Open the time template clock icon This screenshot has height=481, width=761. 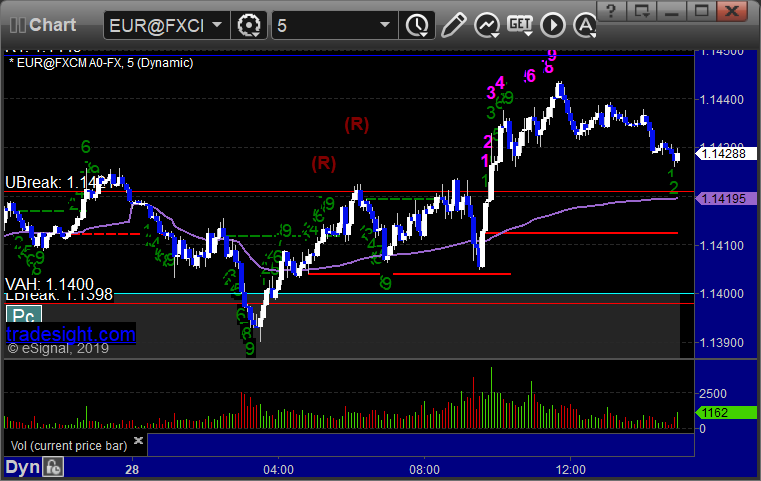[417, 25]
